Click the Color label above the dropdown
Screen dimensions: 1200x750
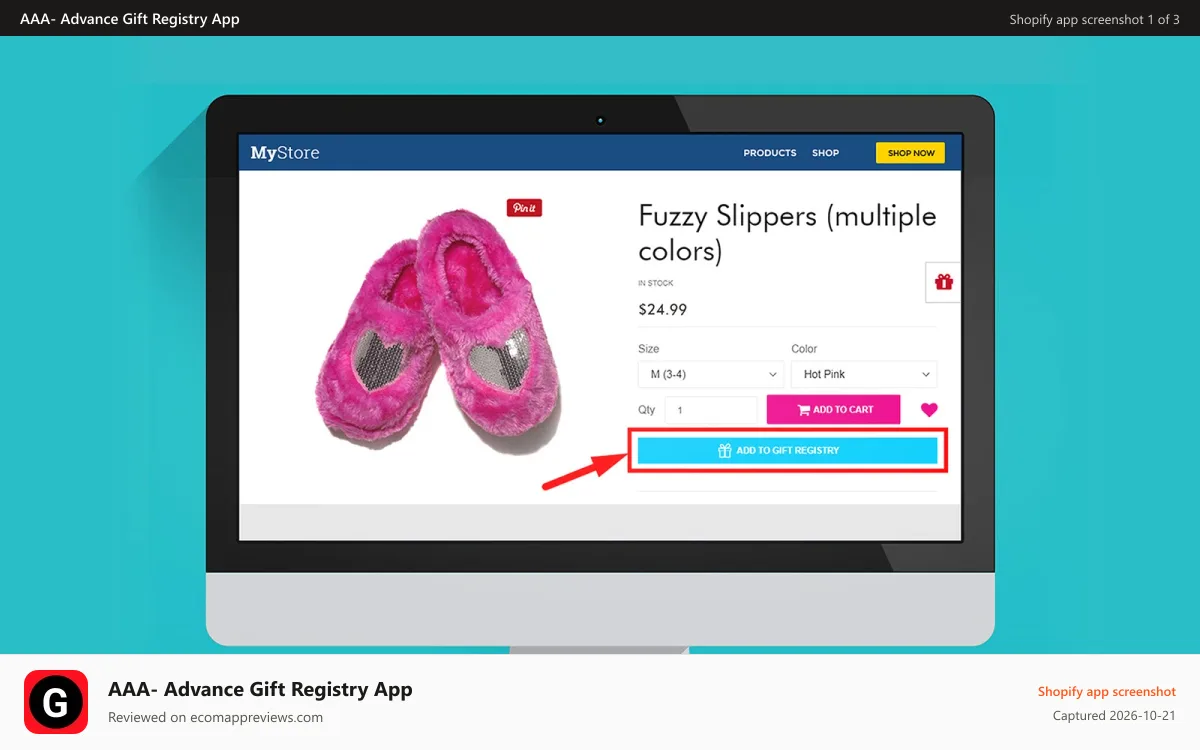click(x=804, y=349)
